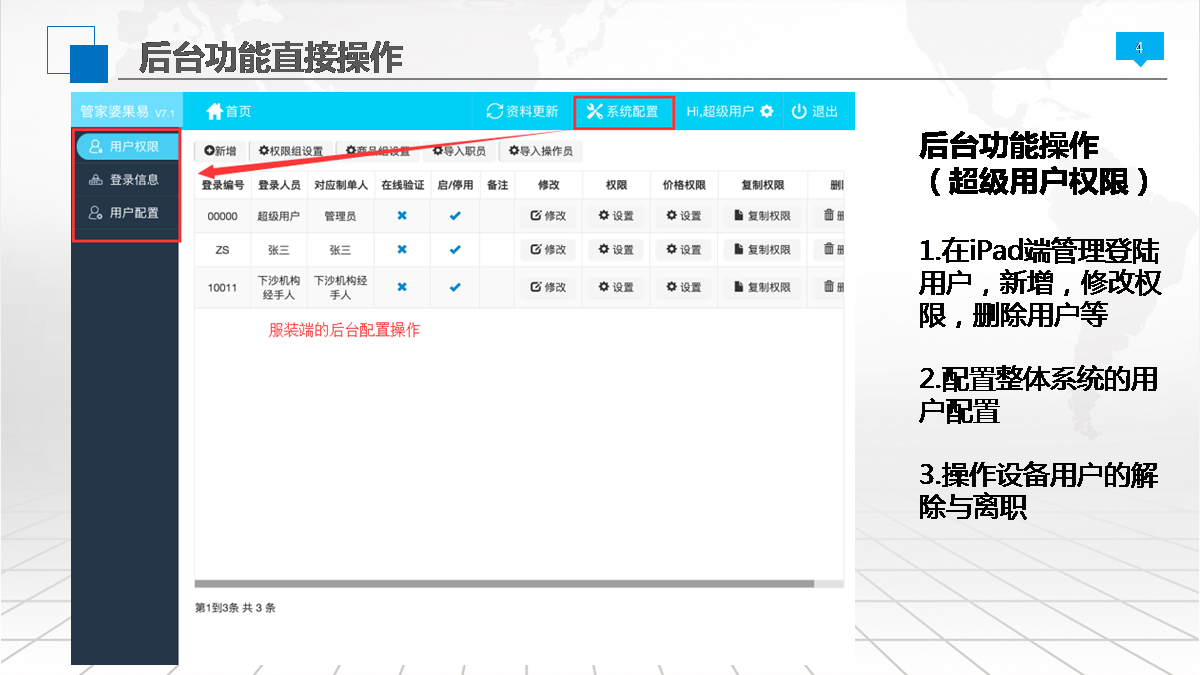Click 修改 button for 超级用户 row

pos(548,216)
